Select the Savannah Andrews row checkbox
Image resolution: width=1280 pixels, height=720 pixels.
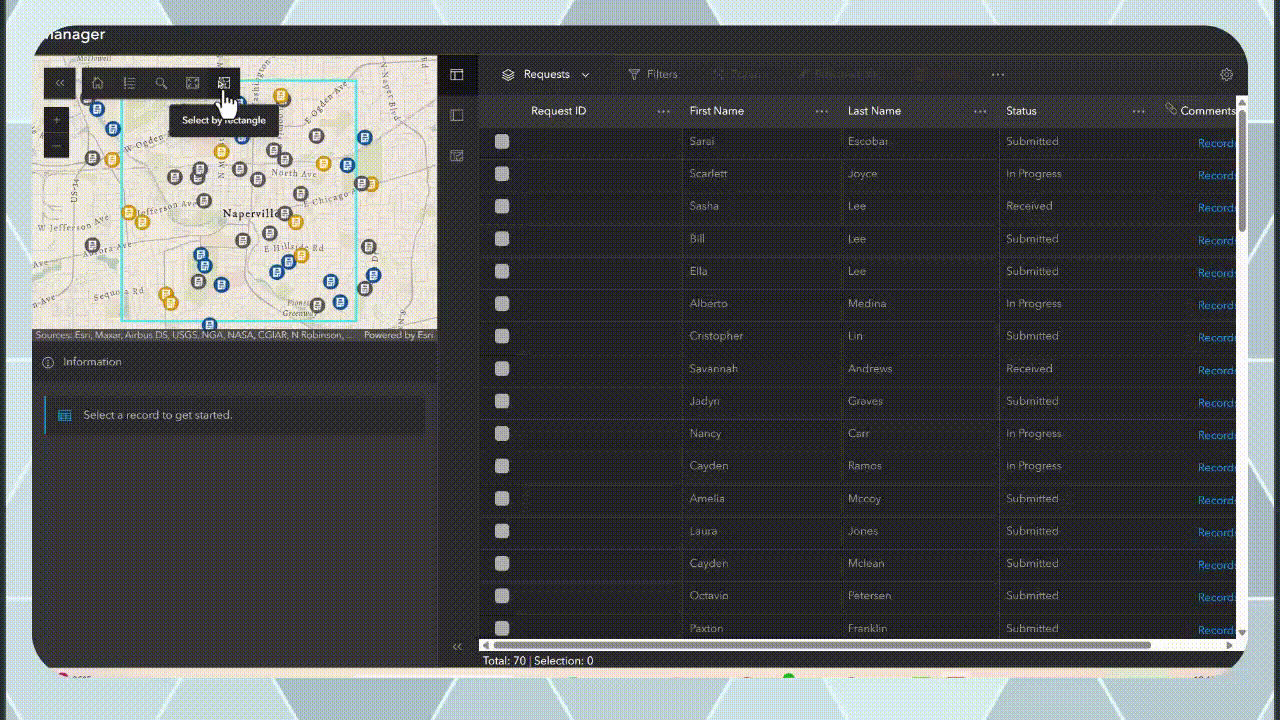(x=502, y=369)
